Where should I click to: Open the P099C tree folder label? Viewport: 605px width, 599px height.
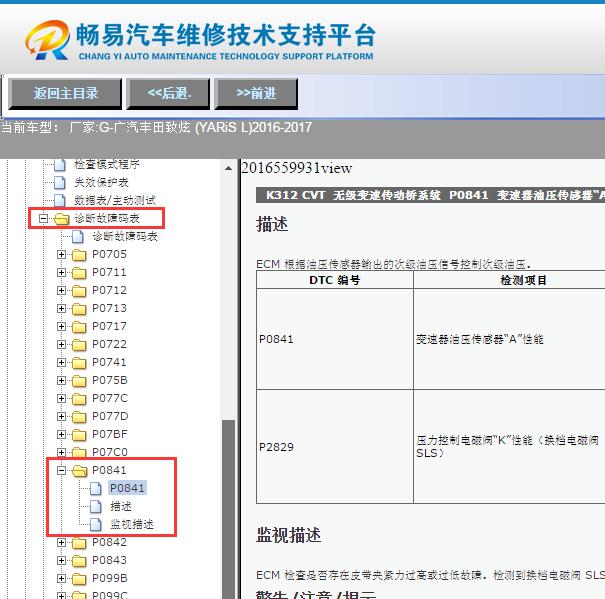(110, 595)
